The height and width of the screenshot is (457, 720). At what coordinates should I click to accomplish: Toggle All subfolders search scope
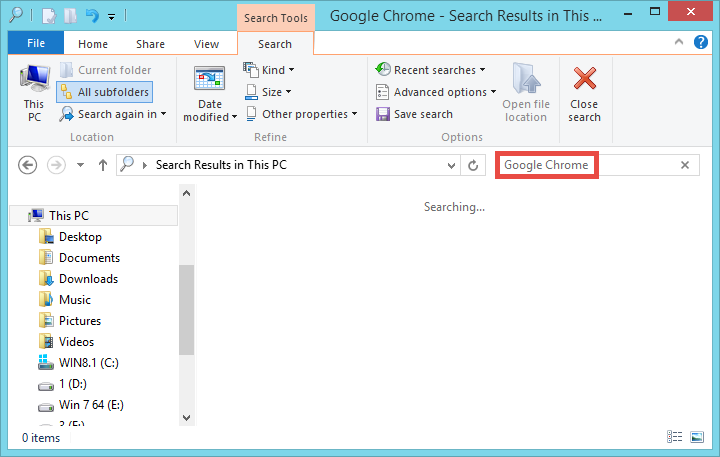tap(105, 92)
